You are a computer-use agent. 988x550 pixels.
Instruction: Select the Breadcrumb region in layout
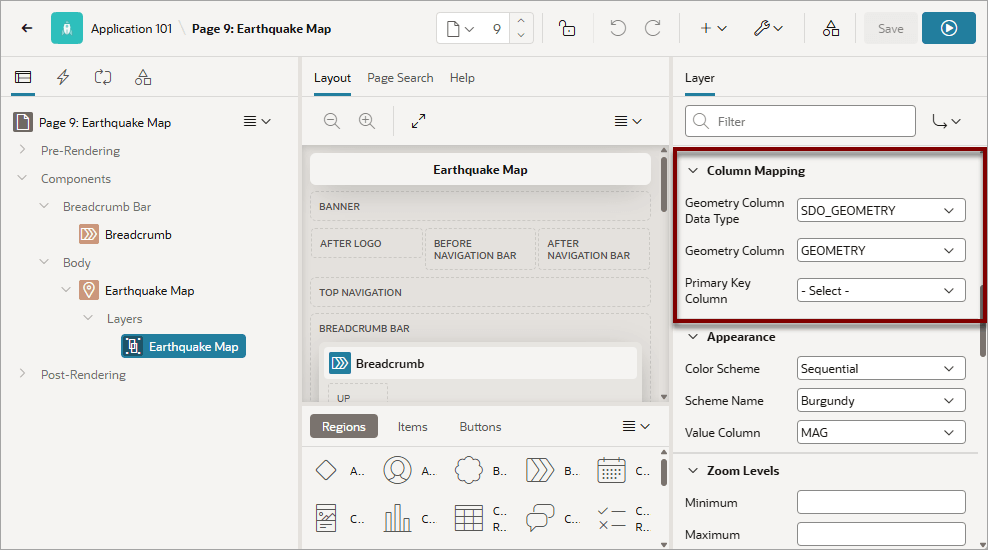coord(480,364)
